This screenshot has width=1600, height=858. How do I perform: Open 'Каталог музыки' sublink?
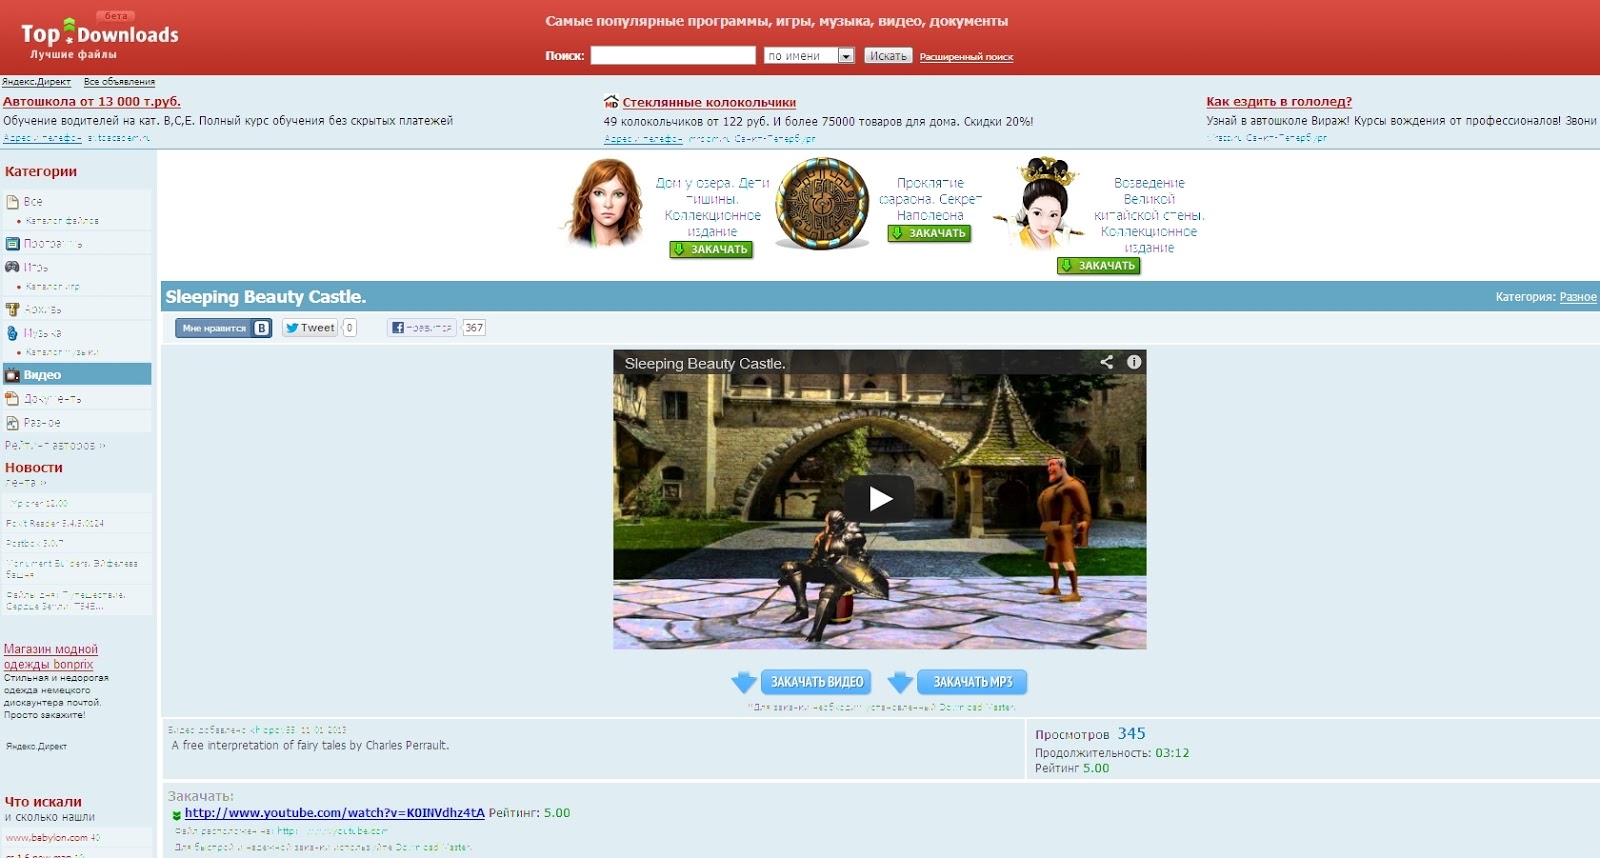click(61, 352)
